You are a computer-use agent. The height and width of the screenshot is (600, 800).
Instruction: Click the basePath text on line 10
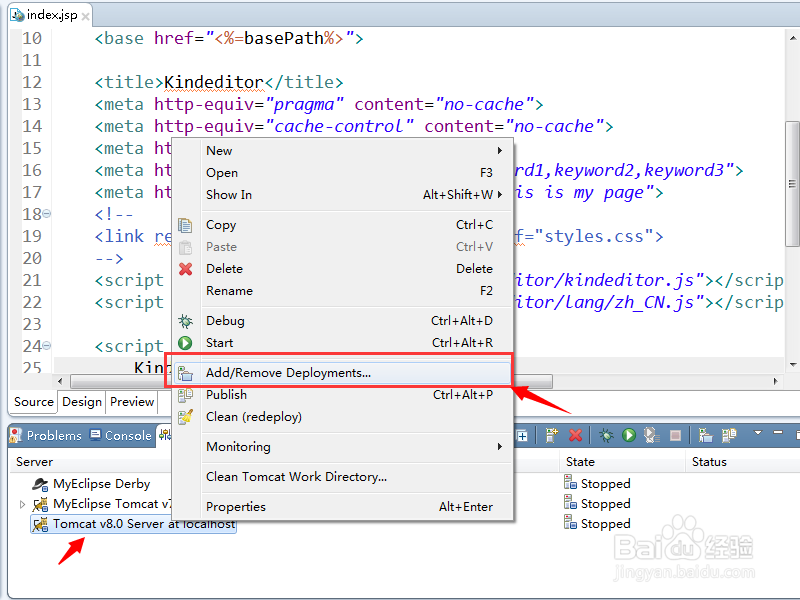click(284, 38)
